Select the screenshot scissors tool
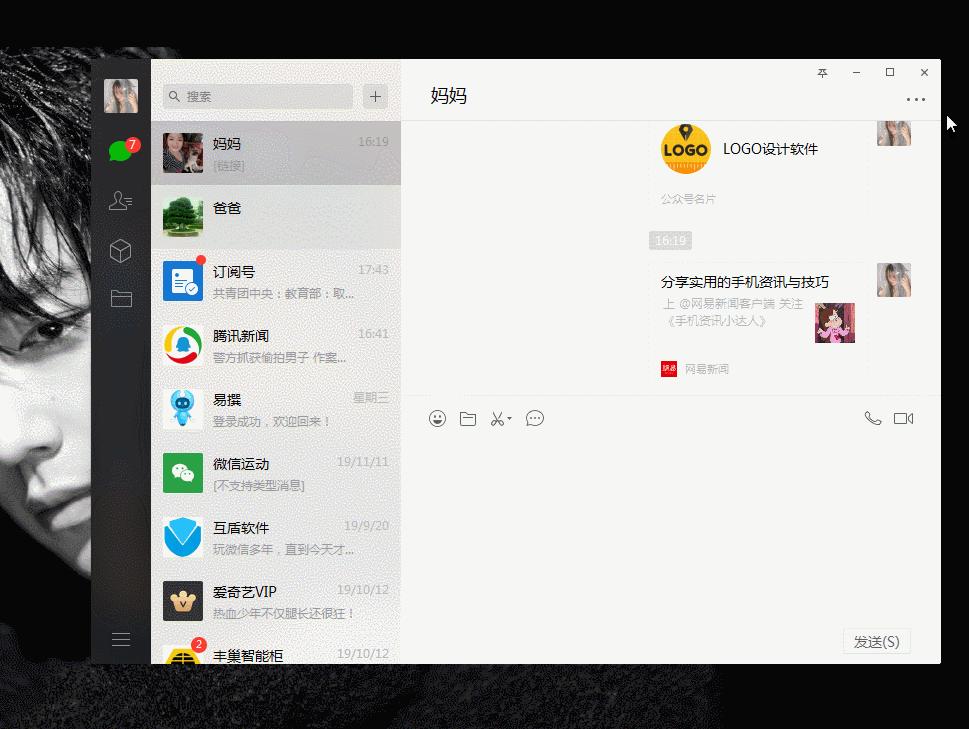The image size is (969, 729). click(x=497, y=418)
